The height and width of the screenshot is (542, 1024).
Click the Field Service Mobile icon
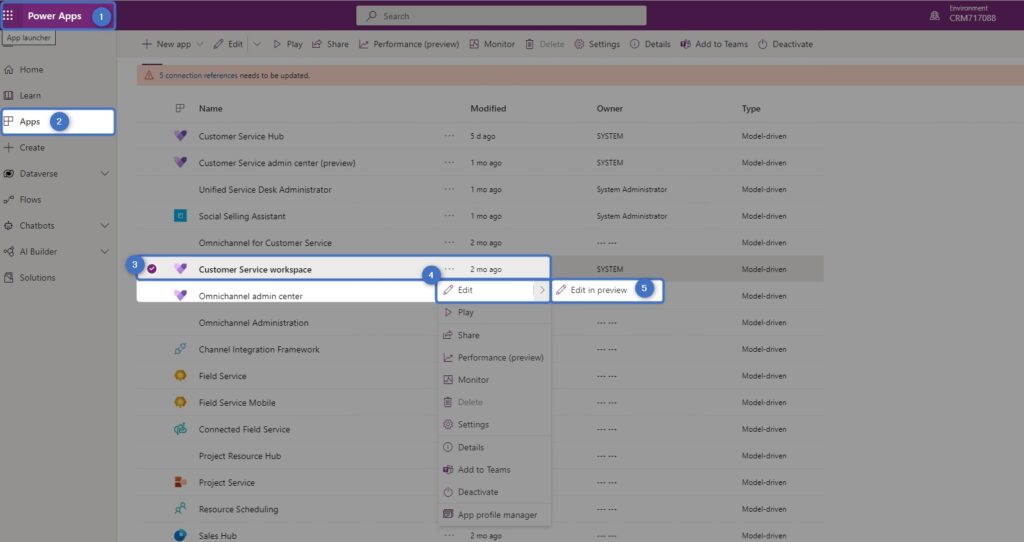click(180, 402)
